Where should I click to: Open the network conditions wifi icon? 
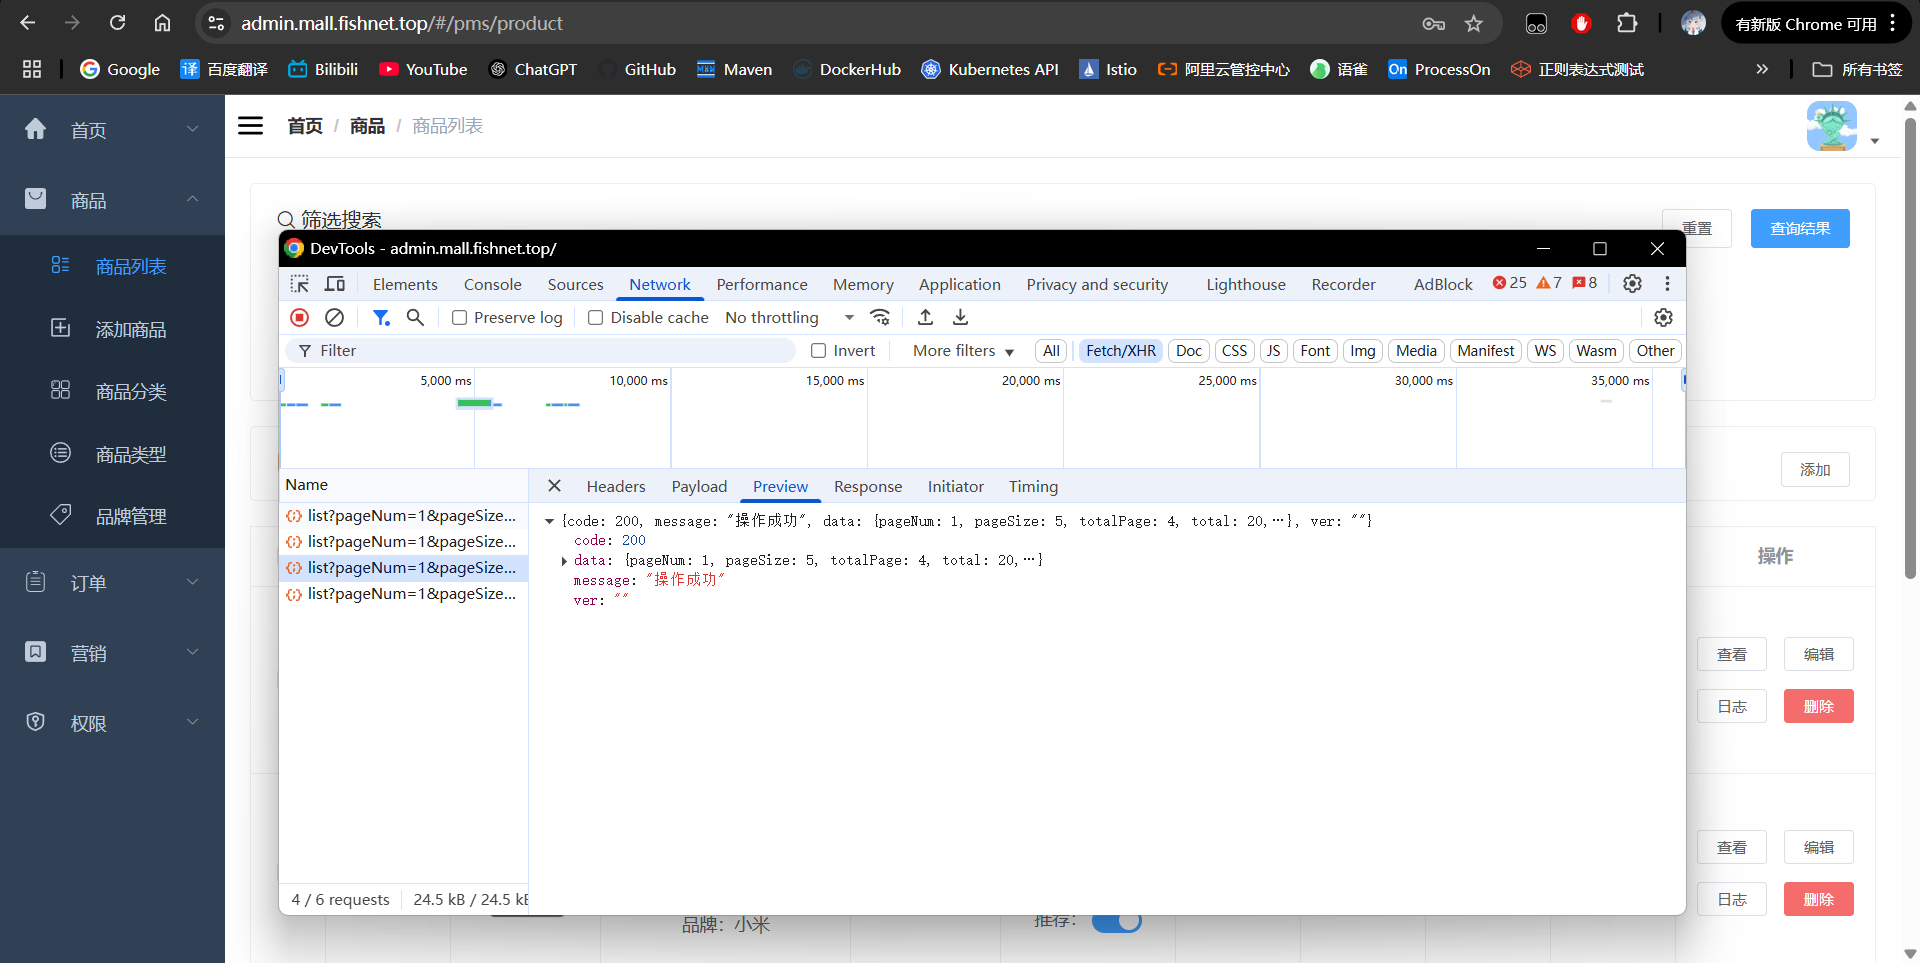coord(880,317)
